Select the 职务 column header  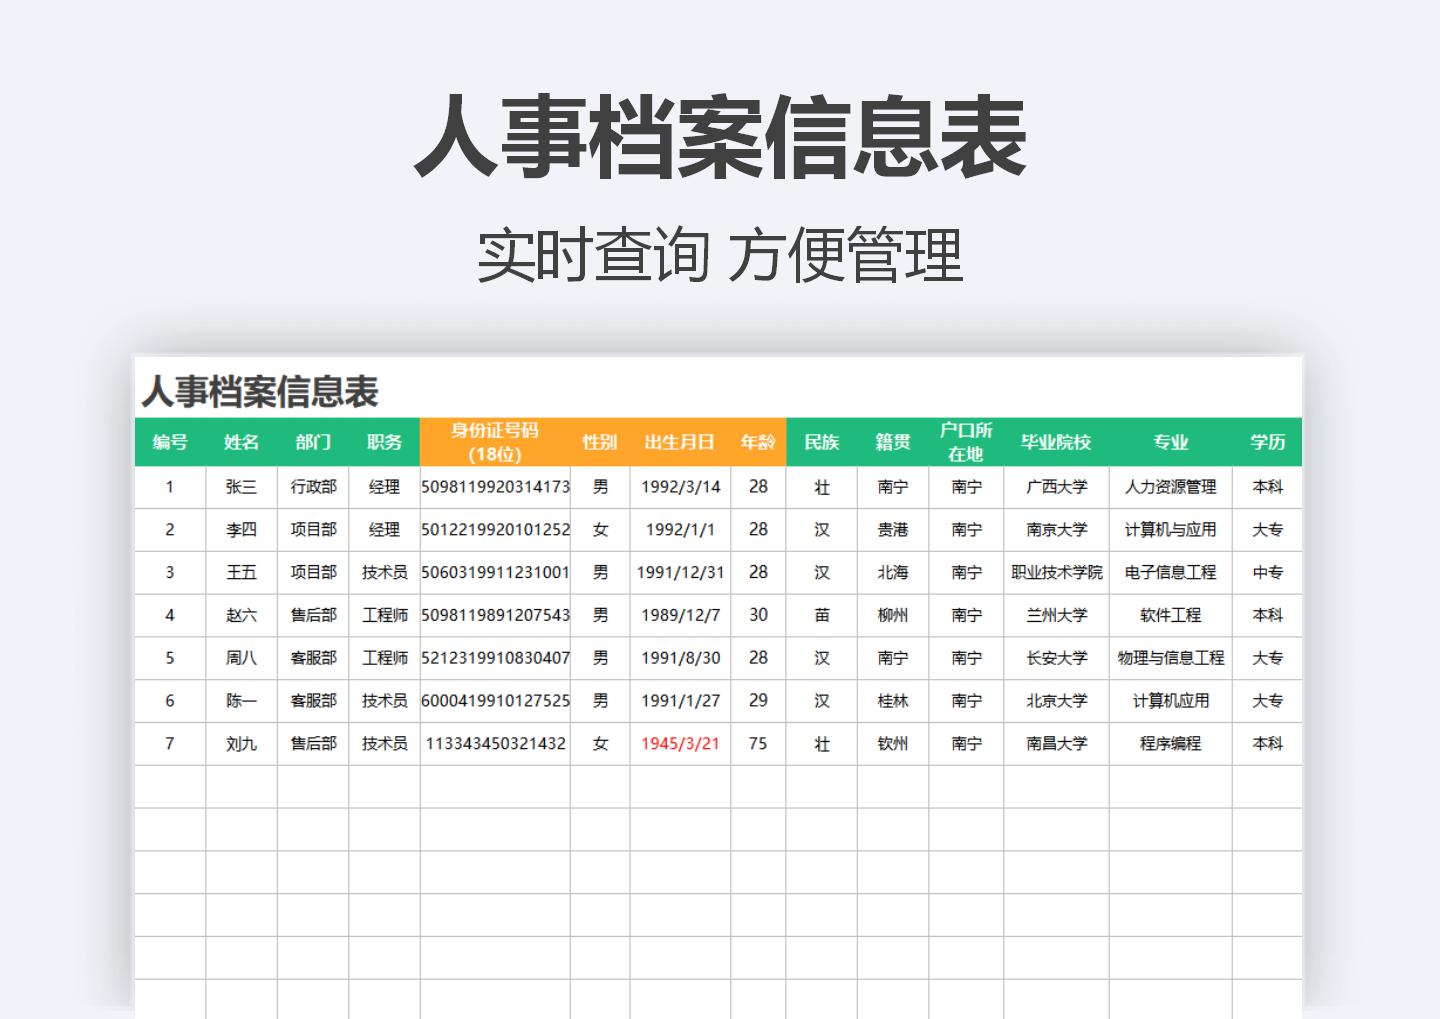(x=384, y=442)
